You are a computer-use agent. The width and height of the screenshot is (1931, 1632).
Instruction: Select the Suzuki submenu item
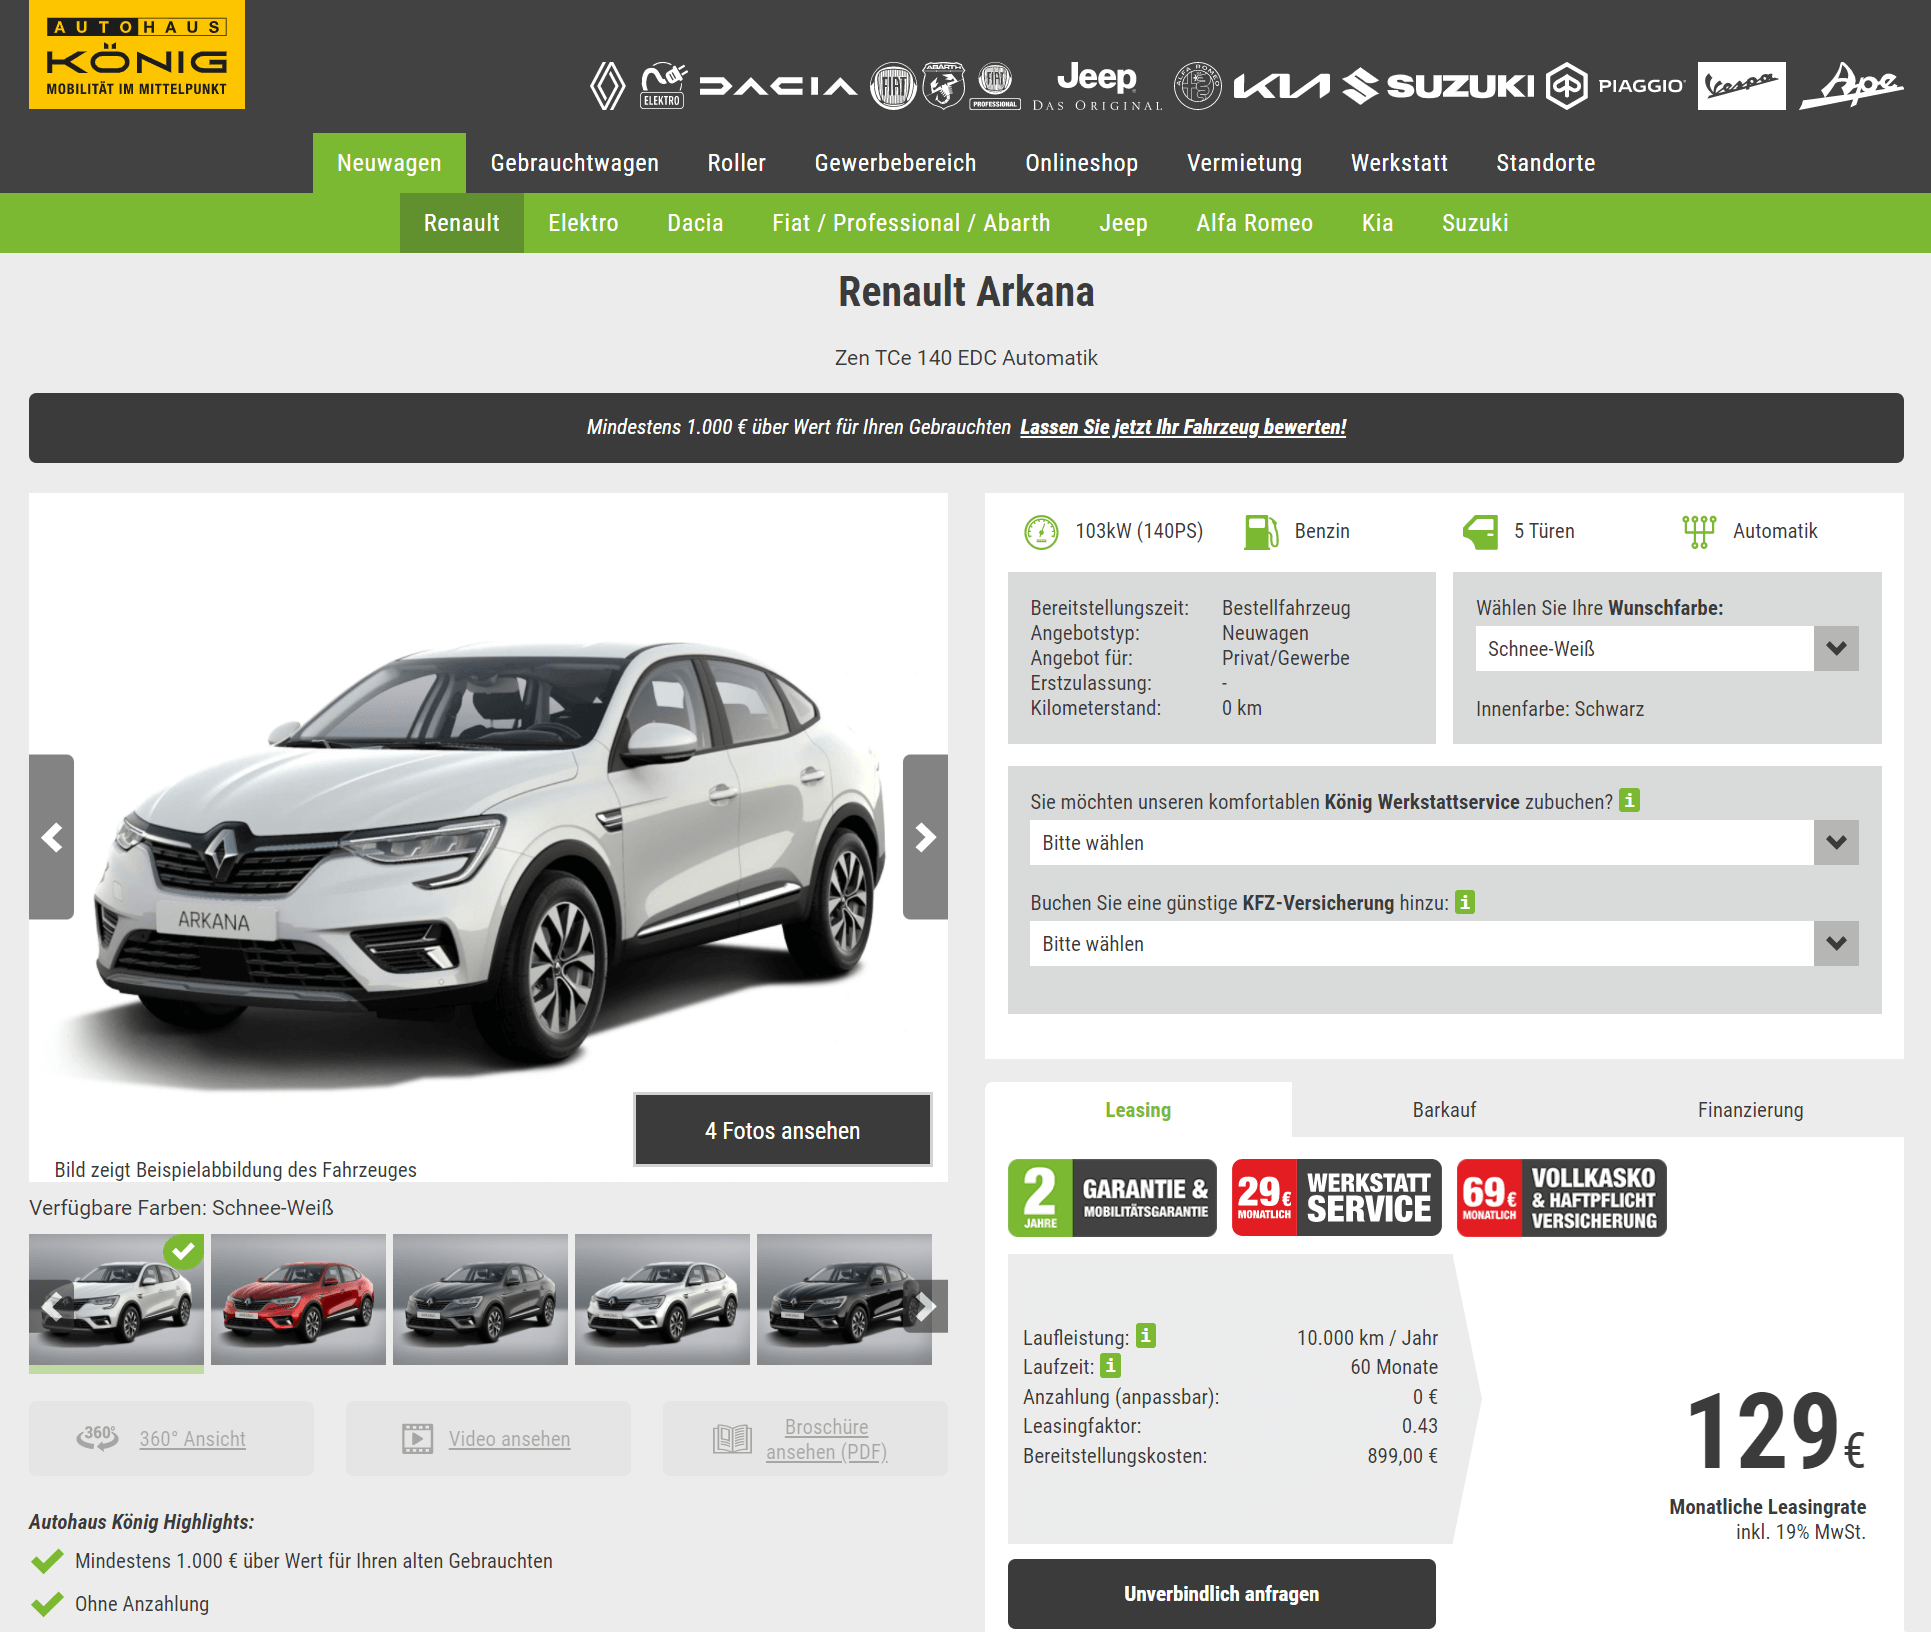(x=1476, y=223)
